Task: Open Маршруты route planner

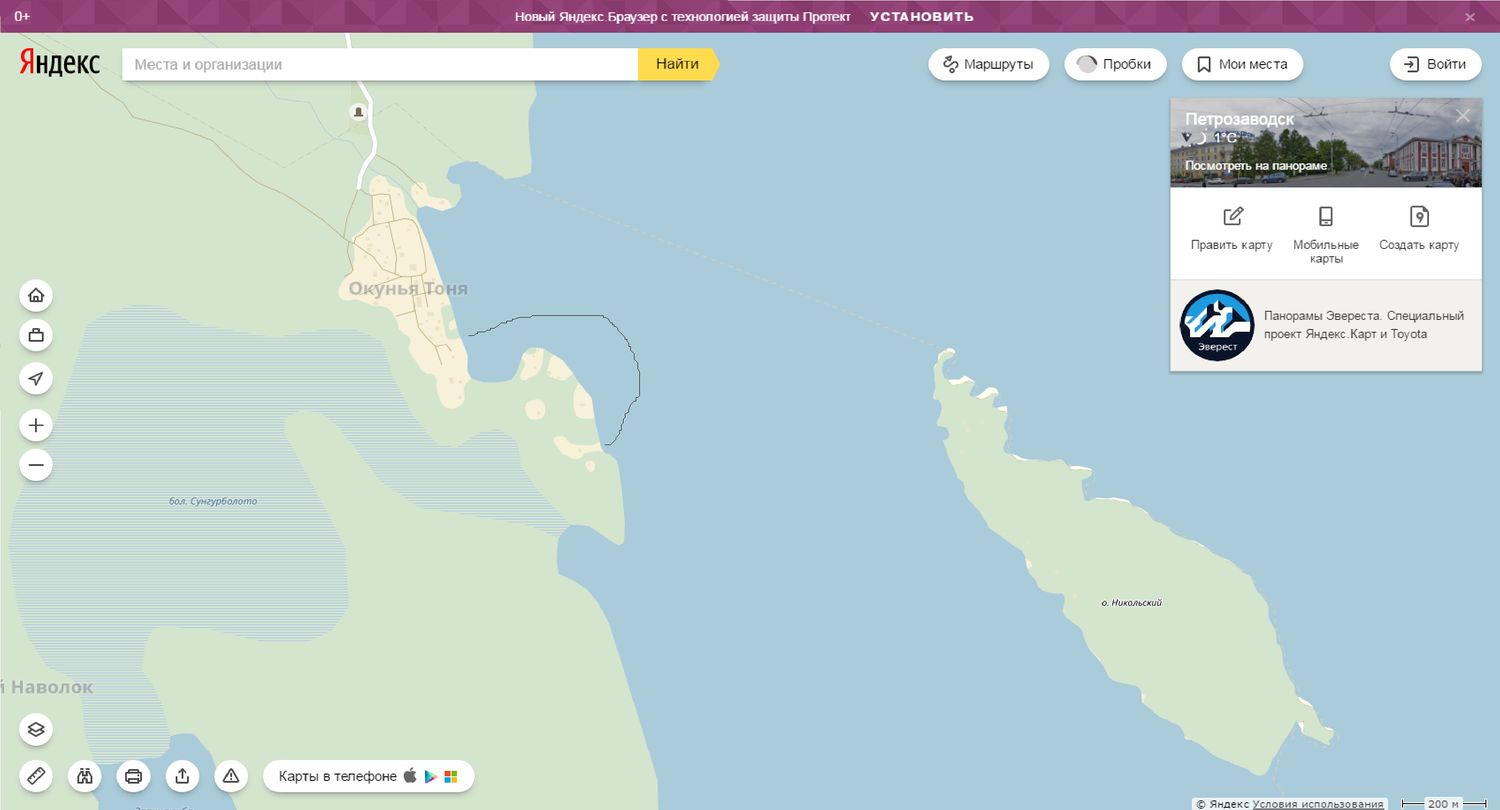Action: (988, 64)
